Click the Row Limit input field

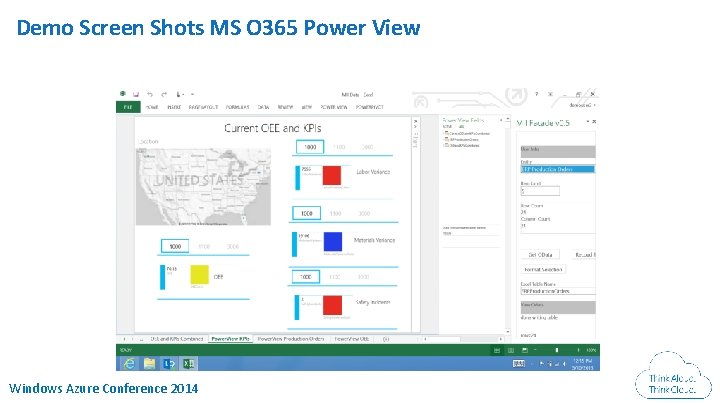[540, 191]
